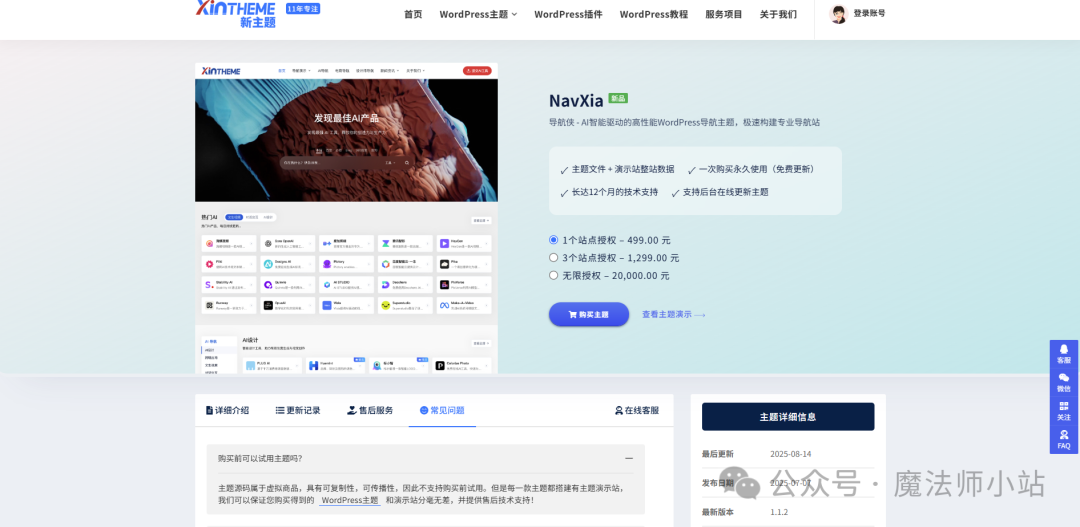Switch to the 更新记录 tab
The width and height of the screenshot is (1080, 527).
coord(298,411)
